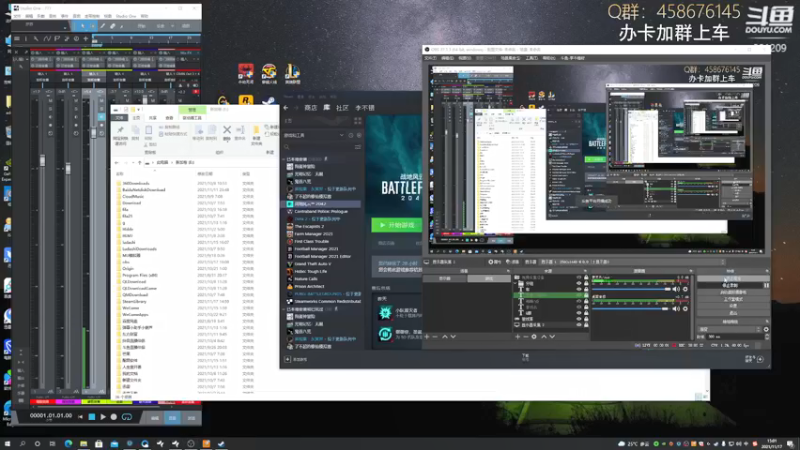Mute first mixer channel in Studio One

click(x=51, y=101)
